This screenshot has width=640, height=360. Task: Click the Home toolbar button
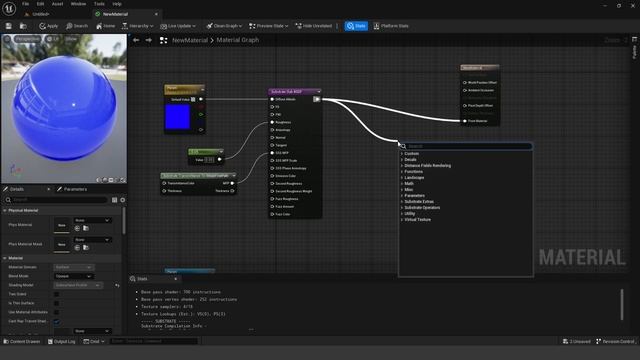(x=106, y=26)
